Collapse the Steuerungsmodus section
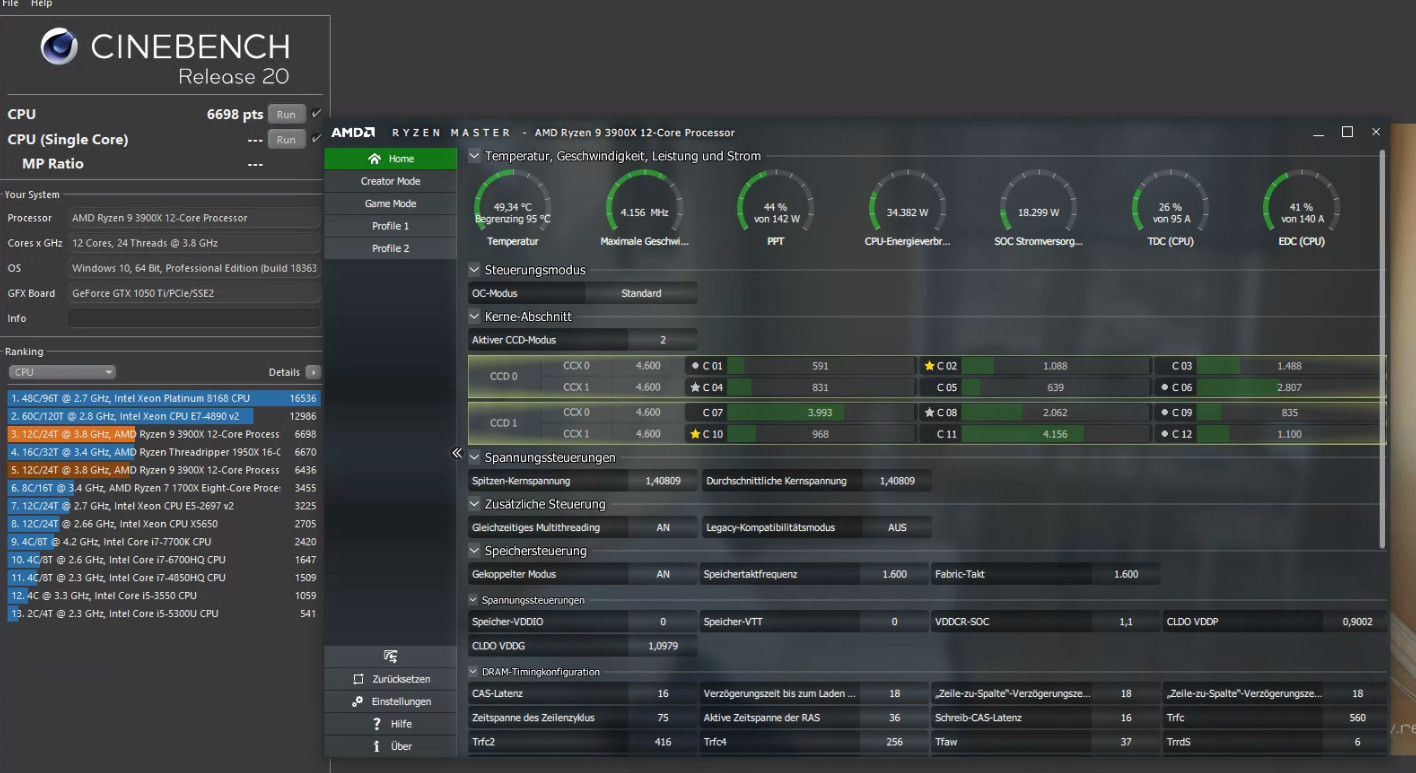This screenshot has width=1416, height=773. 474,270
